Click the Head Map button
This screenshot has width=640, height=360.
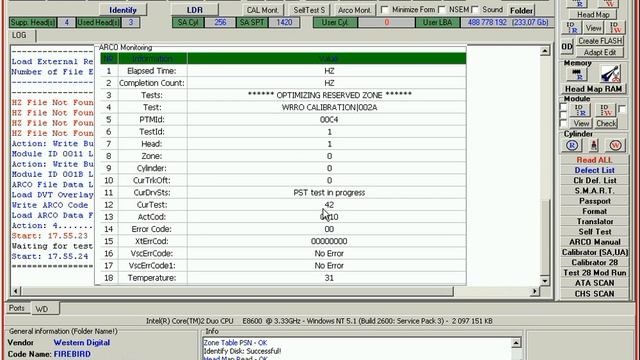coord(593,15)
